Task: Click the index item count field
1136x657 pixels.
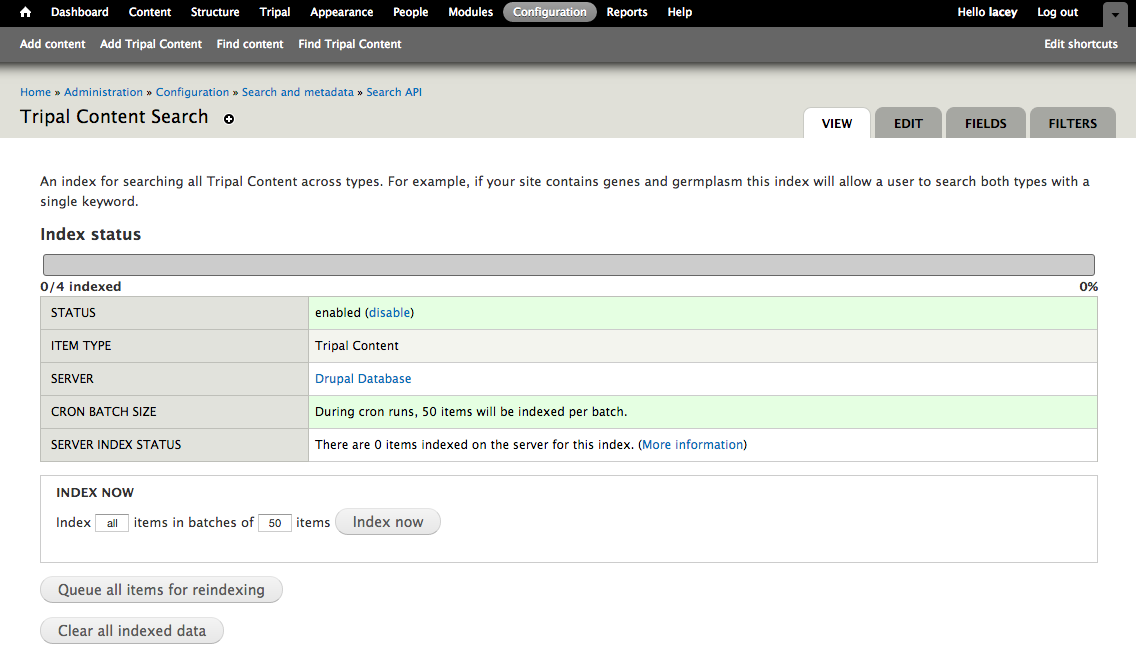Action: 112,523
